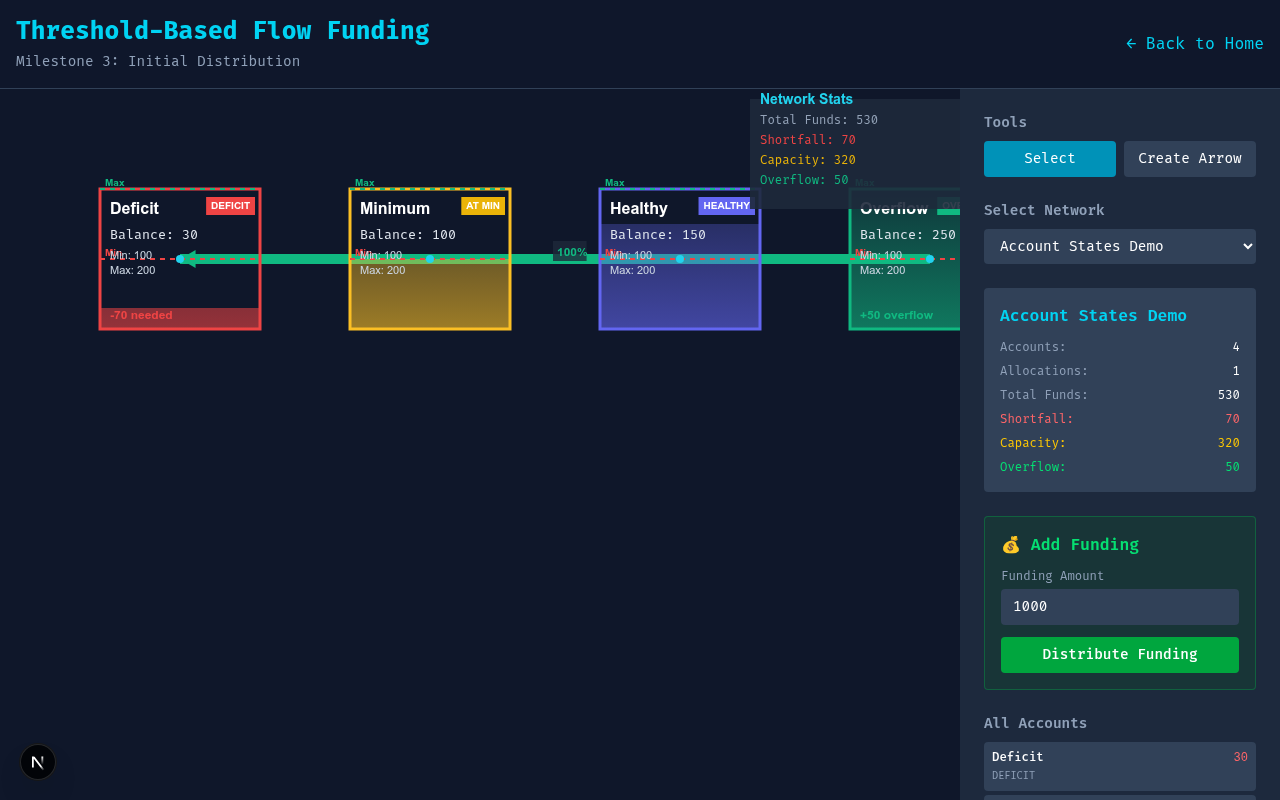Click the HEALTHY badge on the Healthy account

click(x=727, y=205)
